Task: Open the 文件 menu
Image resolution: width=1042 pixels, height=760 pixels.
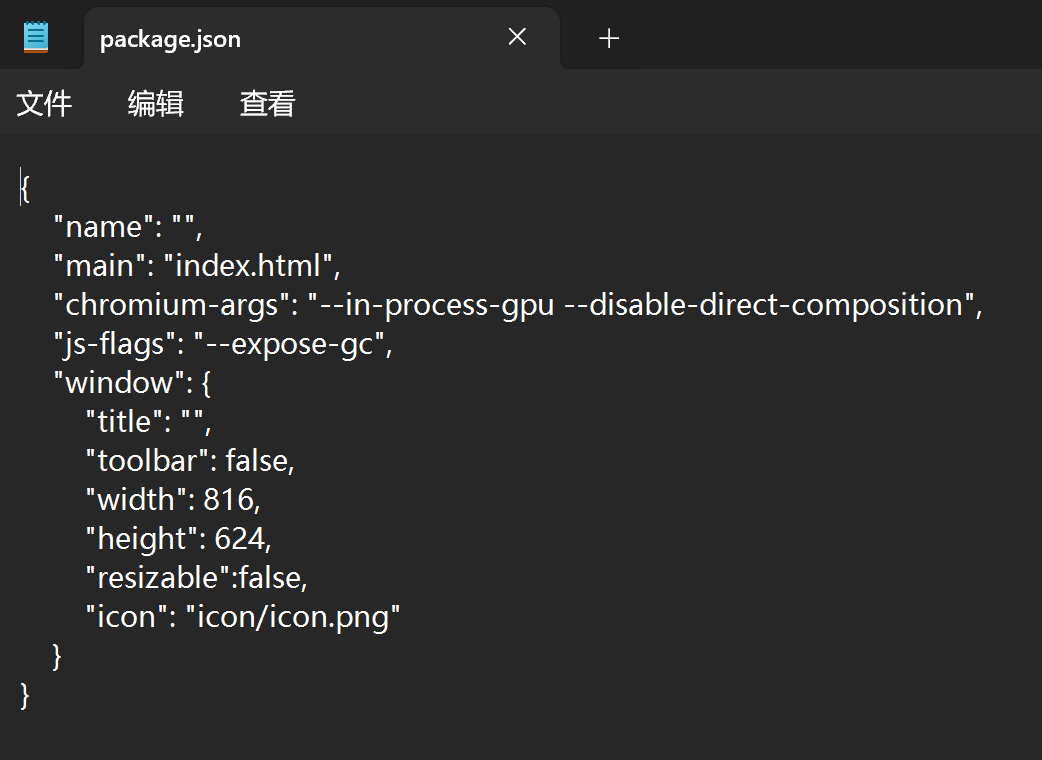Action: 44,104
